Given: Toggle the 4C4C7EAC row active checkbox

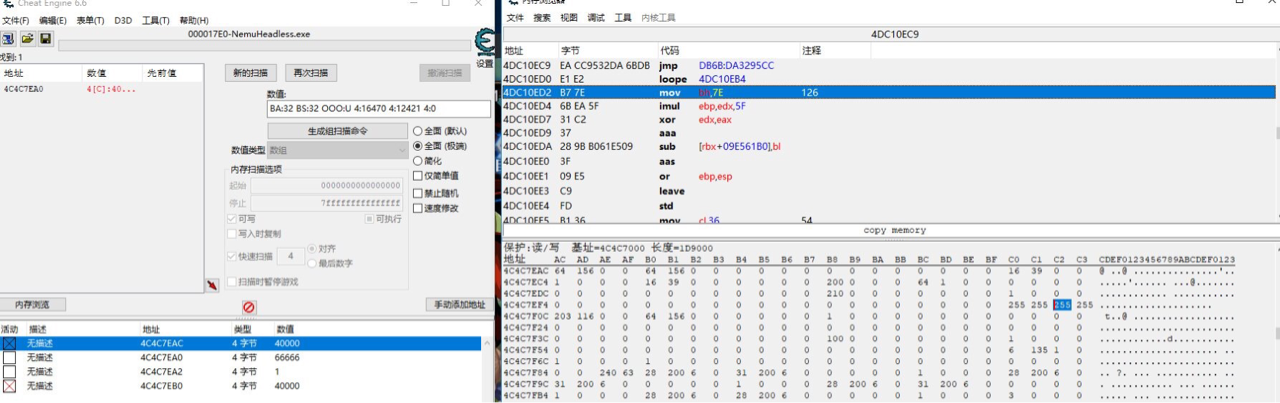Looking at the screenshot, I should tap(9, 343).
